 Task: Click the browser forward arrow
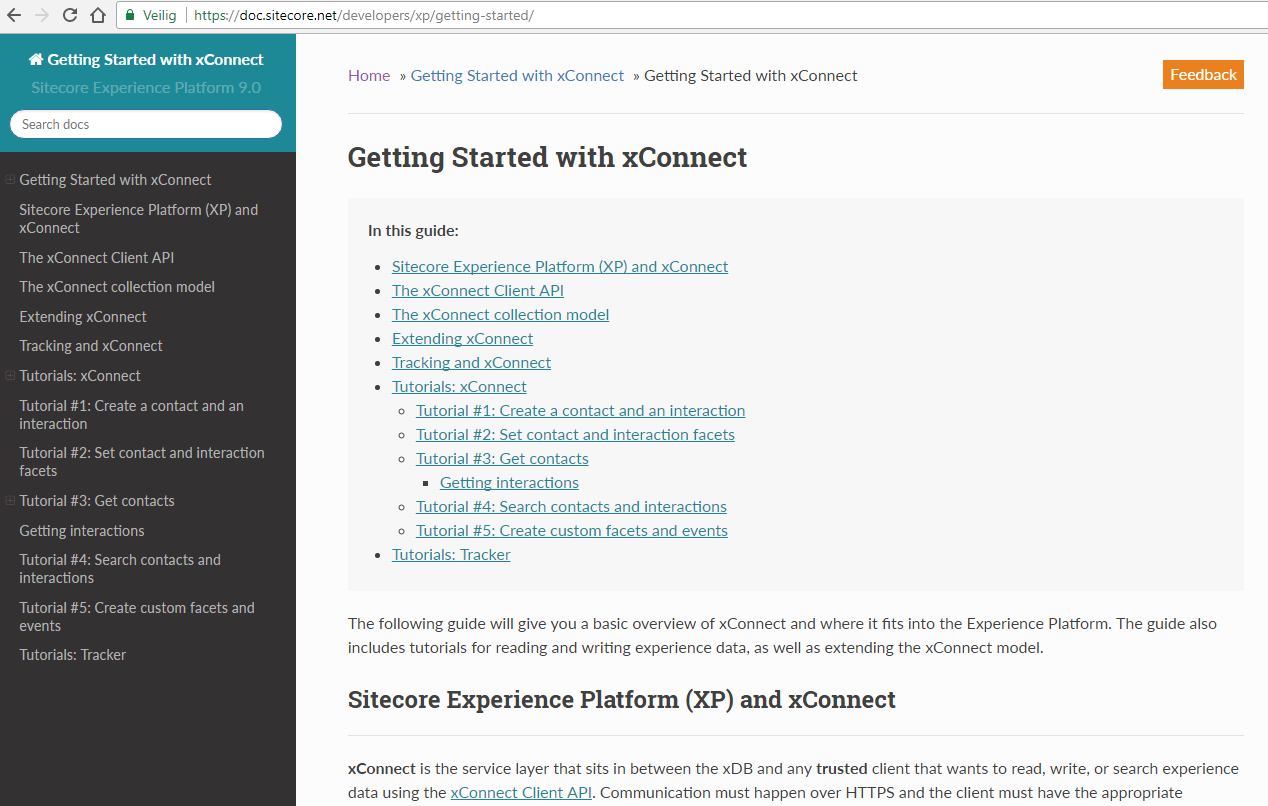42,15
